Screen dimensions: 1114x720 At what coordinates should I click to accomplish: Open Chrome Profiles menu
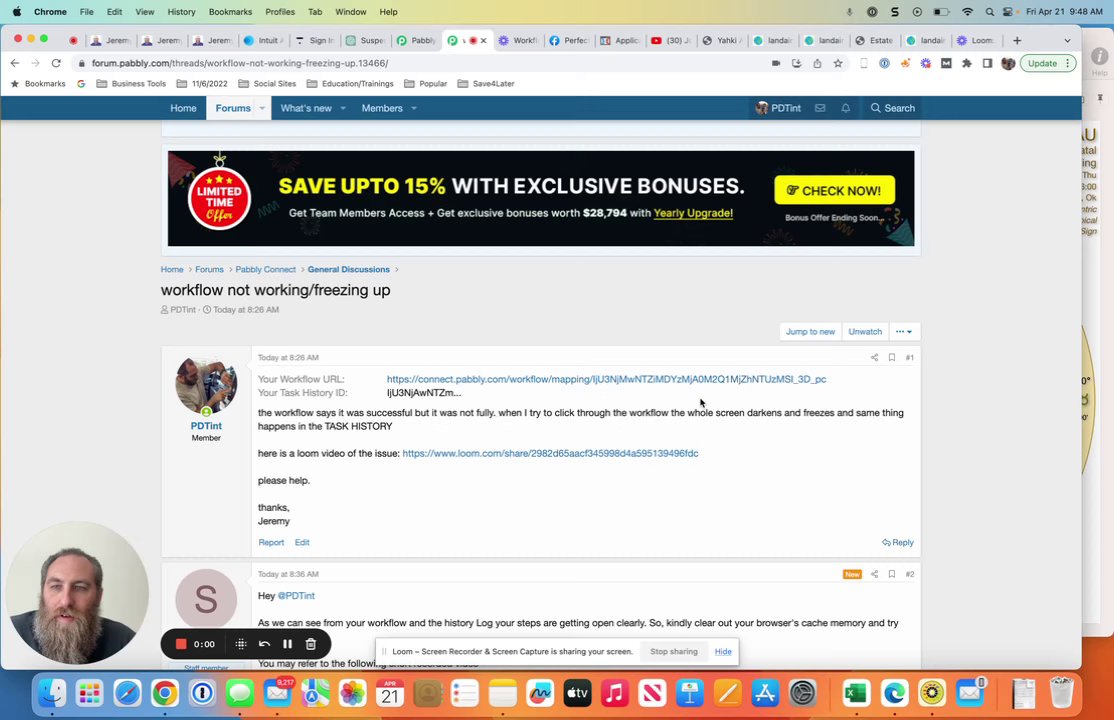pyautogui.click(x=280, y=12)
